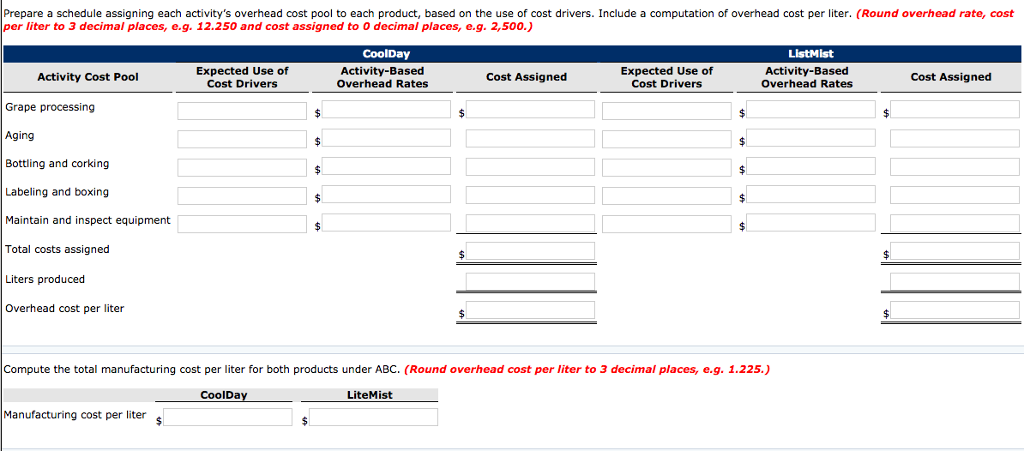Click ListMist Aging Cost Assigned input
The height and width of the screenshot is (451, 1024).
[x=955, y=138]
